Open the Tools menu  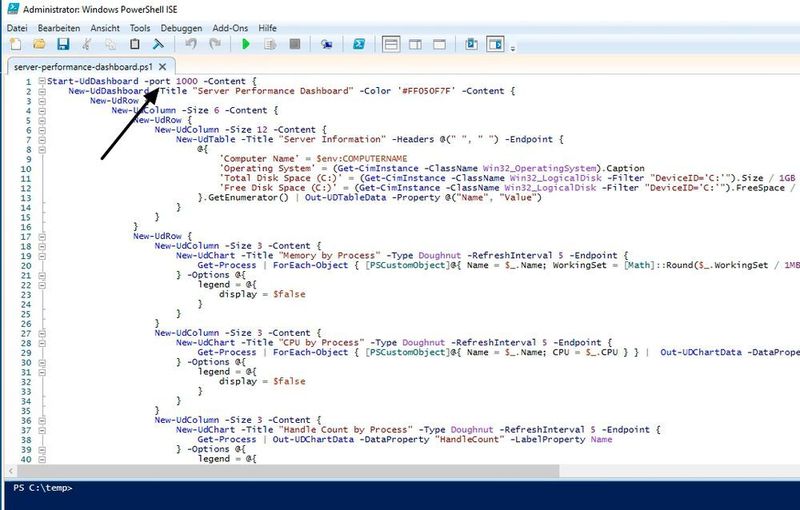click(140, 28)
